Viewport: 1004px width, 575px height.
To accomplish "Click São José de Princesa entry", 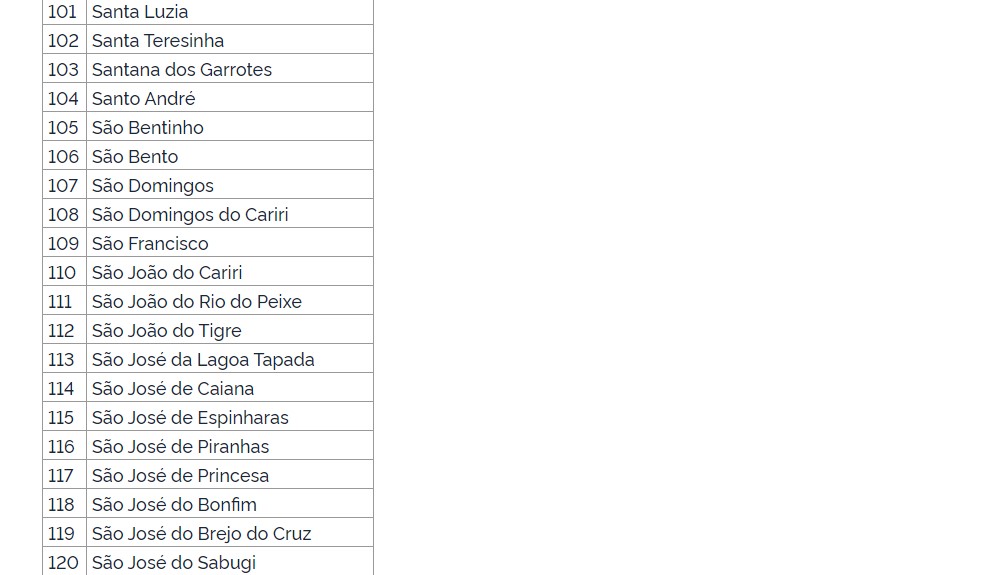I will point(181,476).
